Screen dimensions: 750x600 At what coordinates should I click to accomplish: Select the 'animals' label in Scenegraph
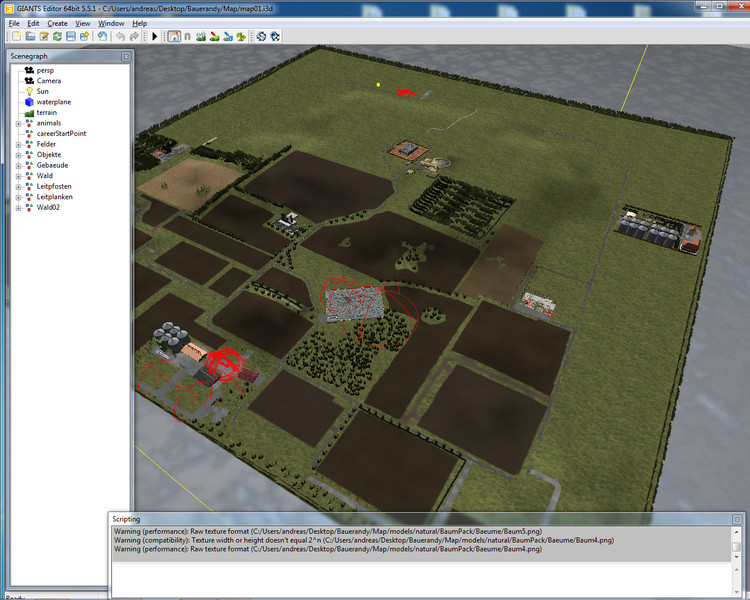tap(49, 123)
